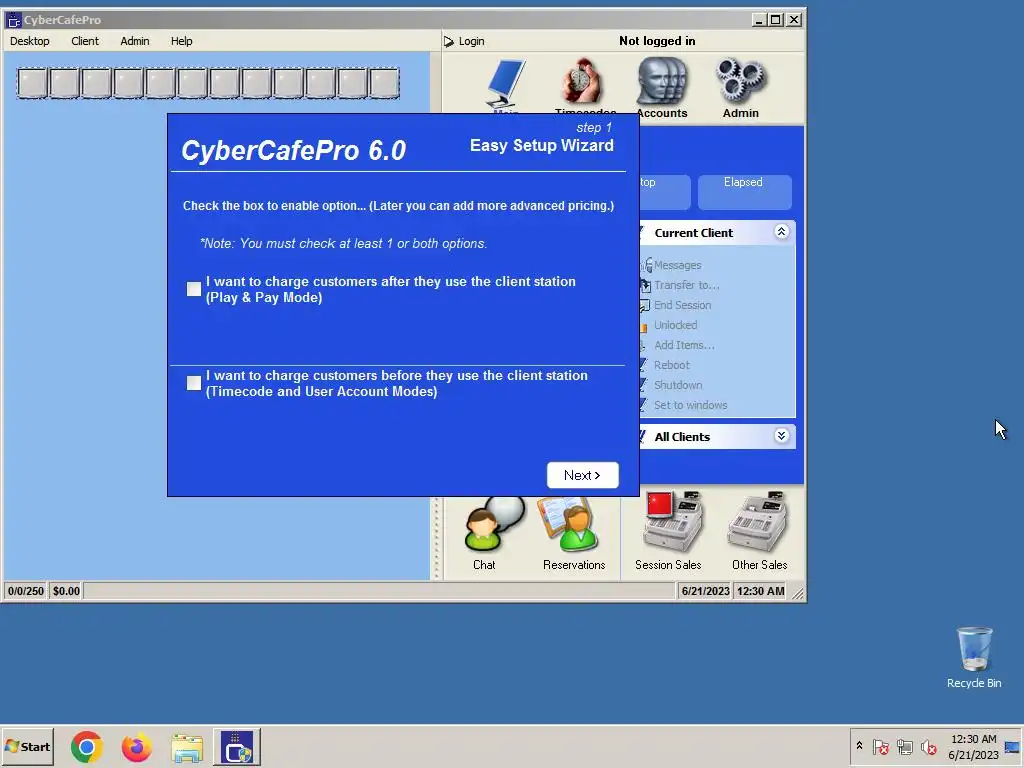1024x768 pixels.
Task: Click the status bar date 6/21/2023
Action: 705,591
